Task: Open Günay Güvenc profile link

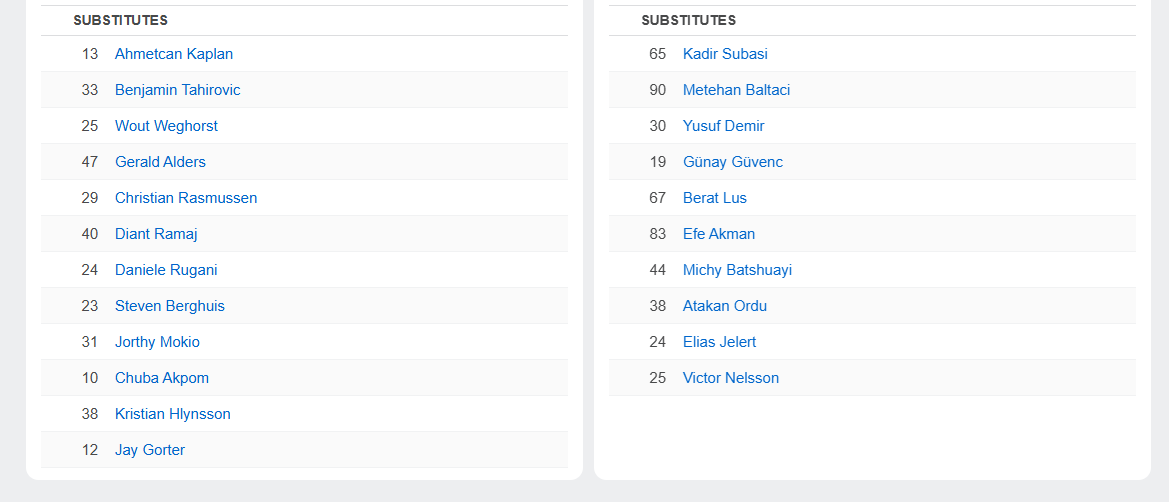Action: (x=733, y=162)
